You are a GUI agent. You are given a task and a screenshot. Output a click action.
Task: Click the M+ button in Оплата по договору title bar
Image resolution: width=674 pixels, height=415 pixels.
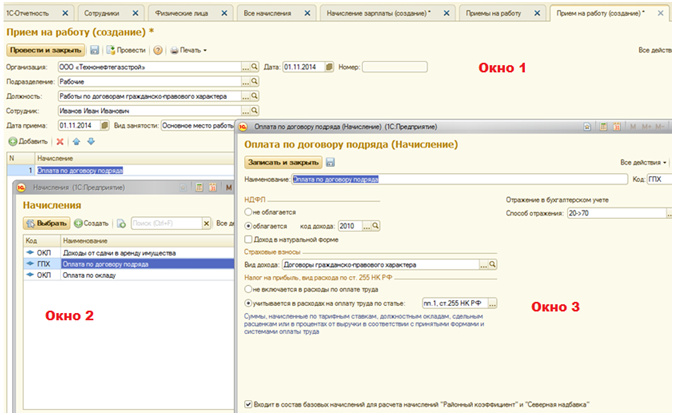[x=646, y=127]
